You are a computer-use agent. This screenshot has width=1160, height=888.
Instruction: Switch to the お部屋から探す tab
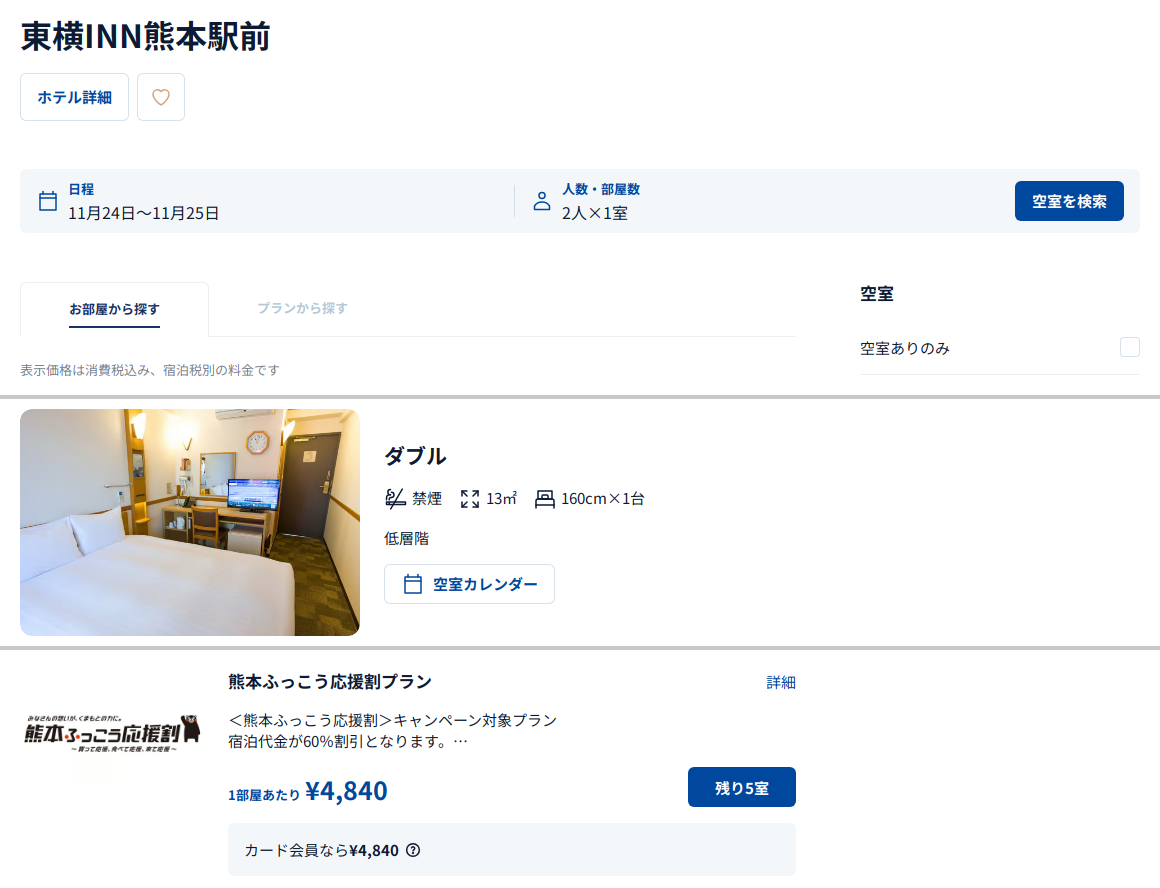(x=115, y=309)
